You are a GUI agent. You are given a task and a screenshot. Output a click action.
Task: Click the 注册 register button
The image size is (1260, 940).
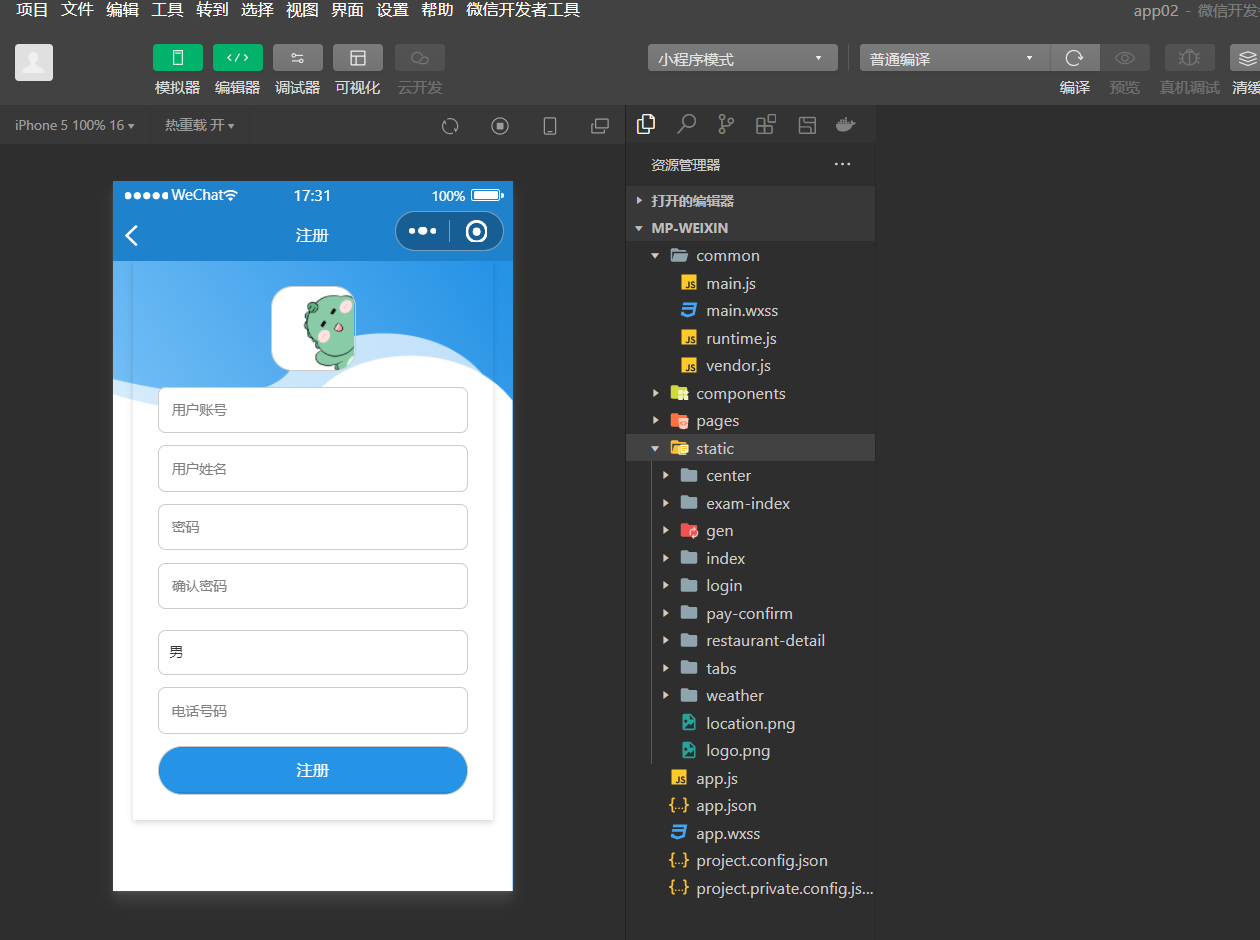pos(313,770)
